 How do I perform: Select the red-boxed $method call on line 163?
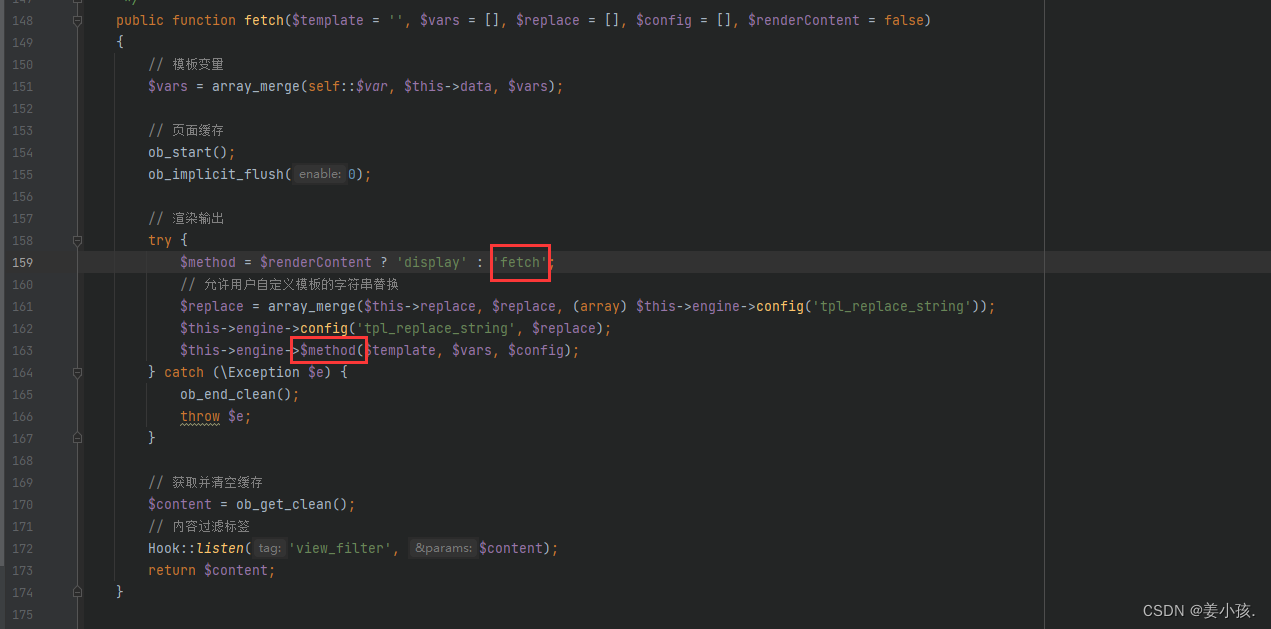pyautogui.click(x=328, y=350)
